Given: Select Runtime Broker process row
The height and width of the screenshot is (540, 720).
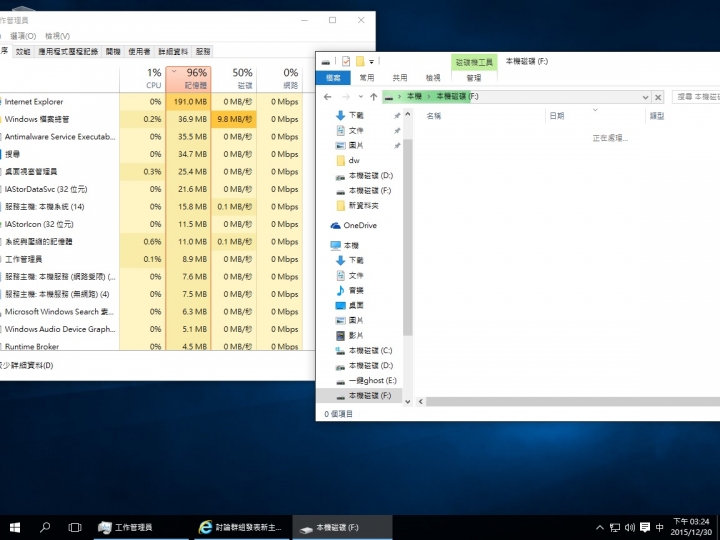Looking at the screenshot, I should click(x=151, y=346).
